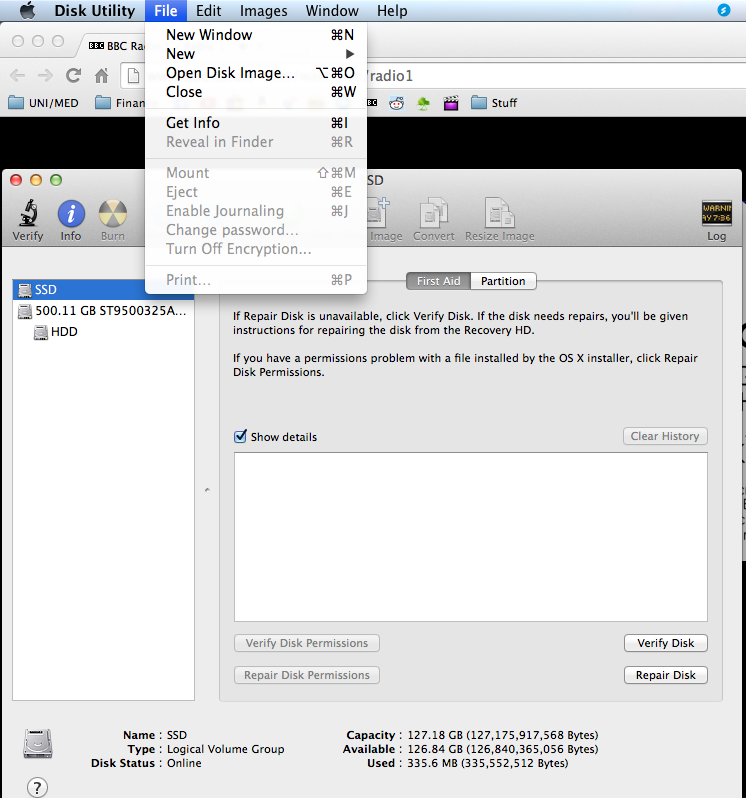Click the Clear History button

click(665, 436)
